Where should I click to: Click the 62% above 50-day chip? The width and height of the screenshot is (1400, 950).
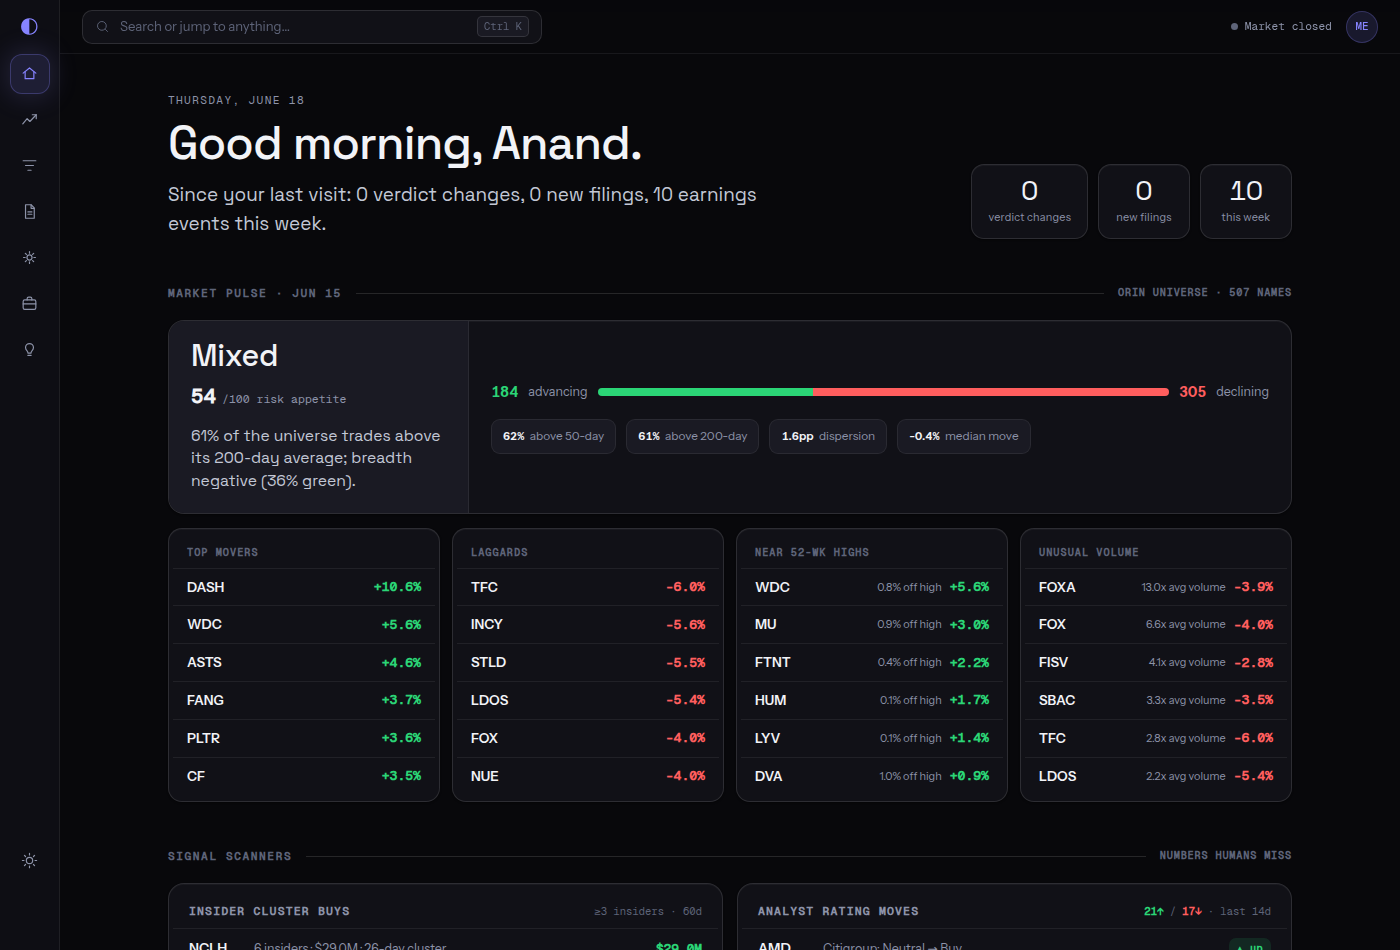(x=553, y=436)
